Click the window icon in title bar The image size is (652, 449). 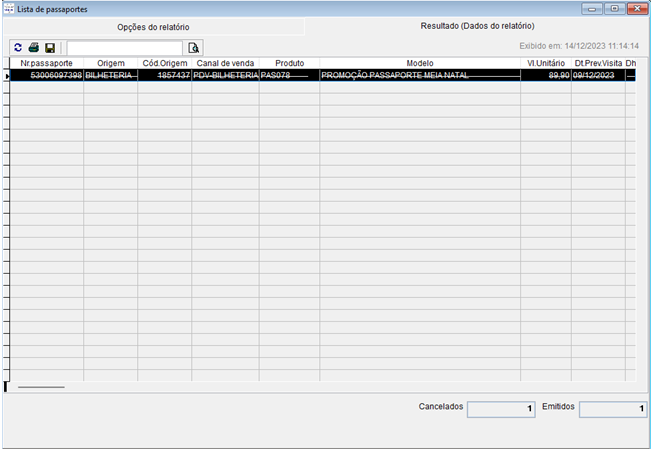pos(9,8)
